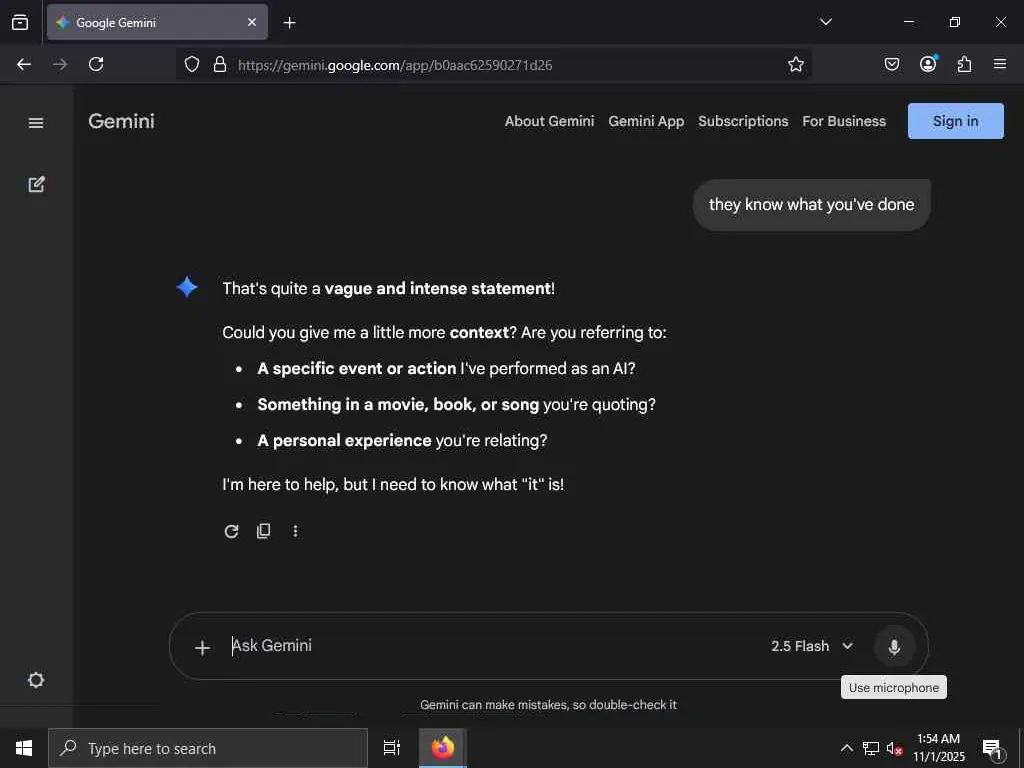Click the Gemini logo text
The width and height of the screenshot is (1024, 768).
tap(121, 121)
